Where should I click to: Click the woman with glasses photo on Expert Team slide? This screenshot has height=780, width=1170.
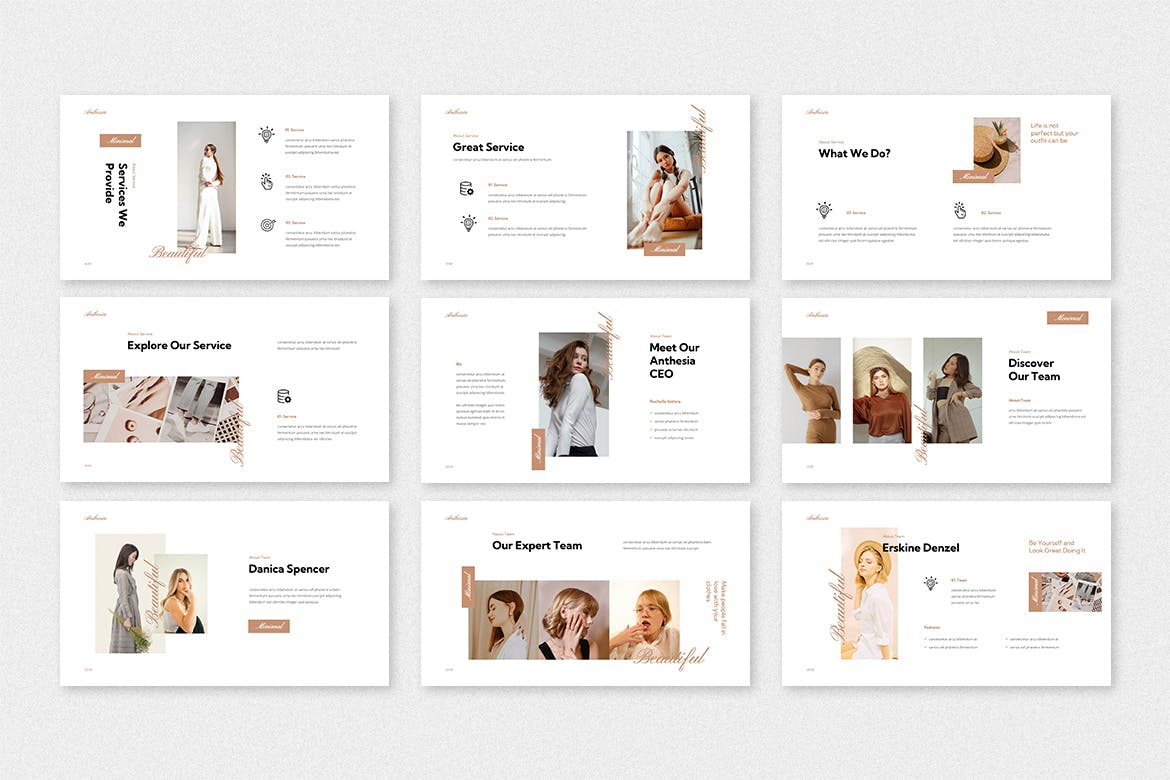point(644,620)
